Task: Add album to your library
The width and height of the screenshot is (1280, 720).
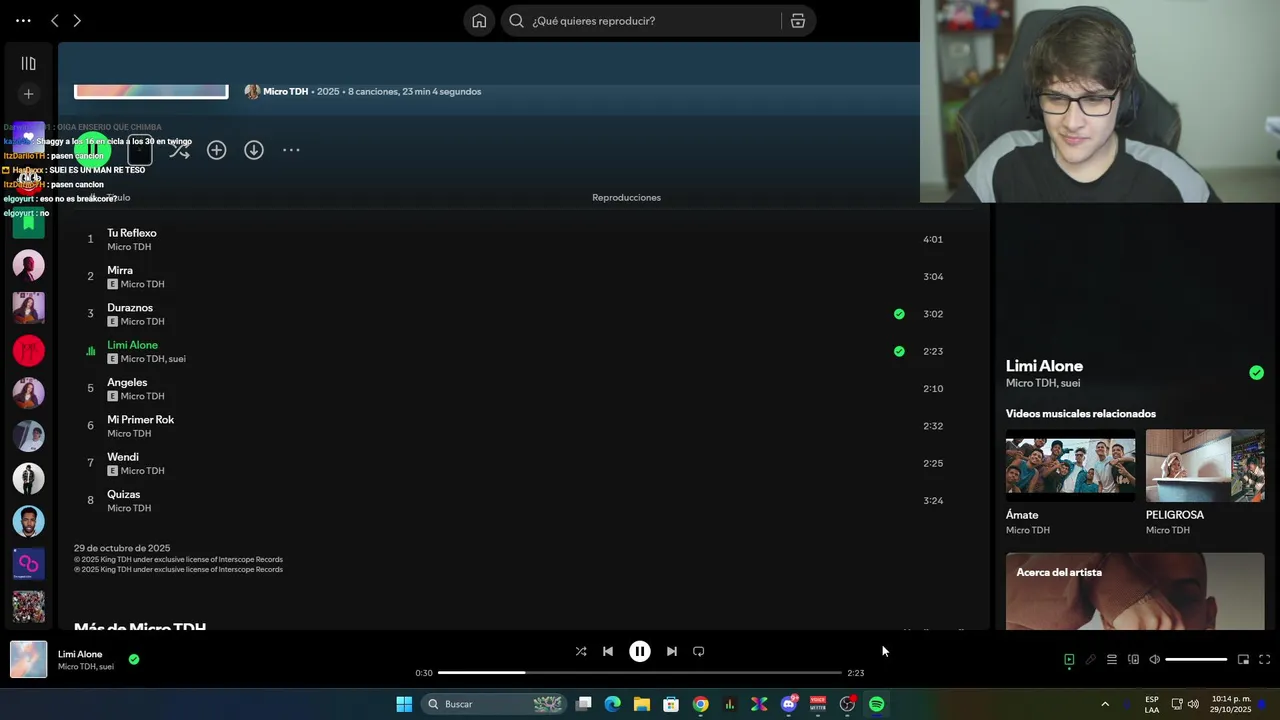Action: click(216, 150)
